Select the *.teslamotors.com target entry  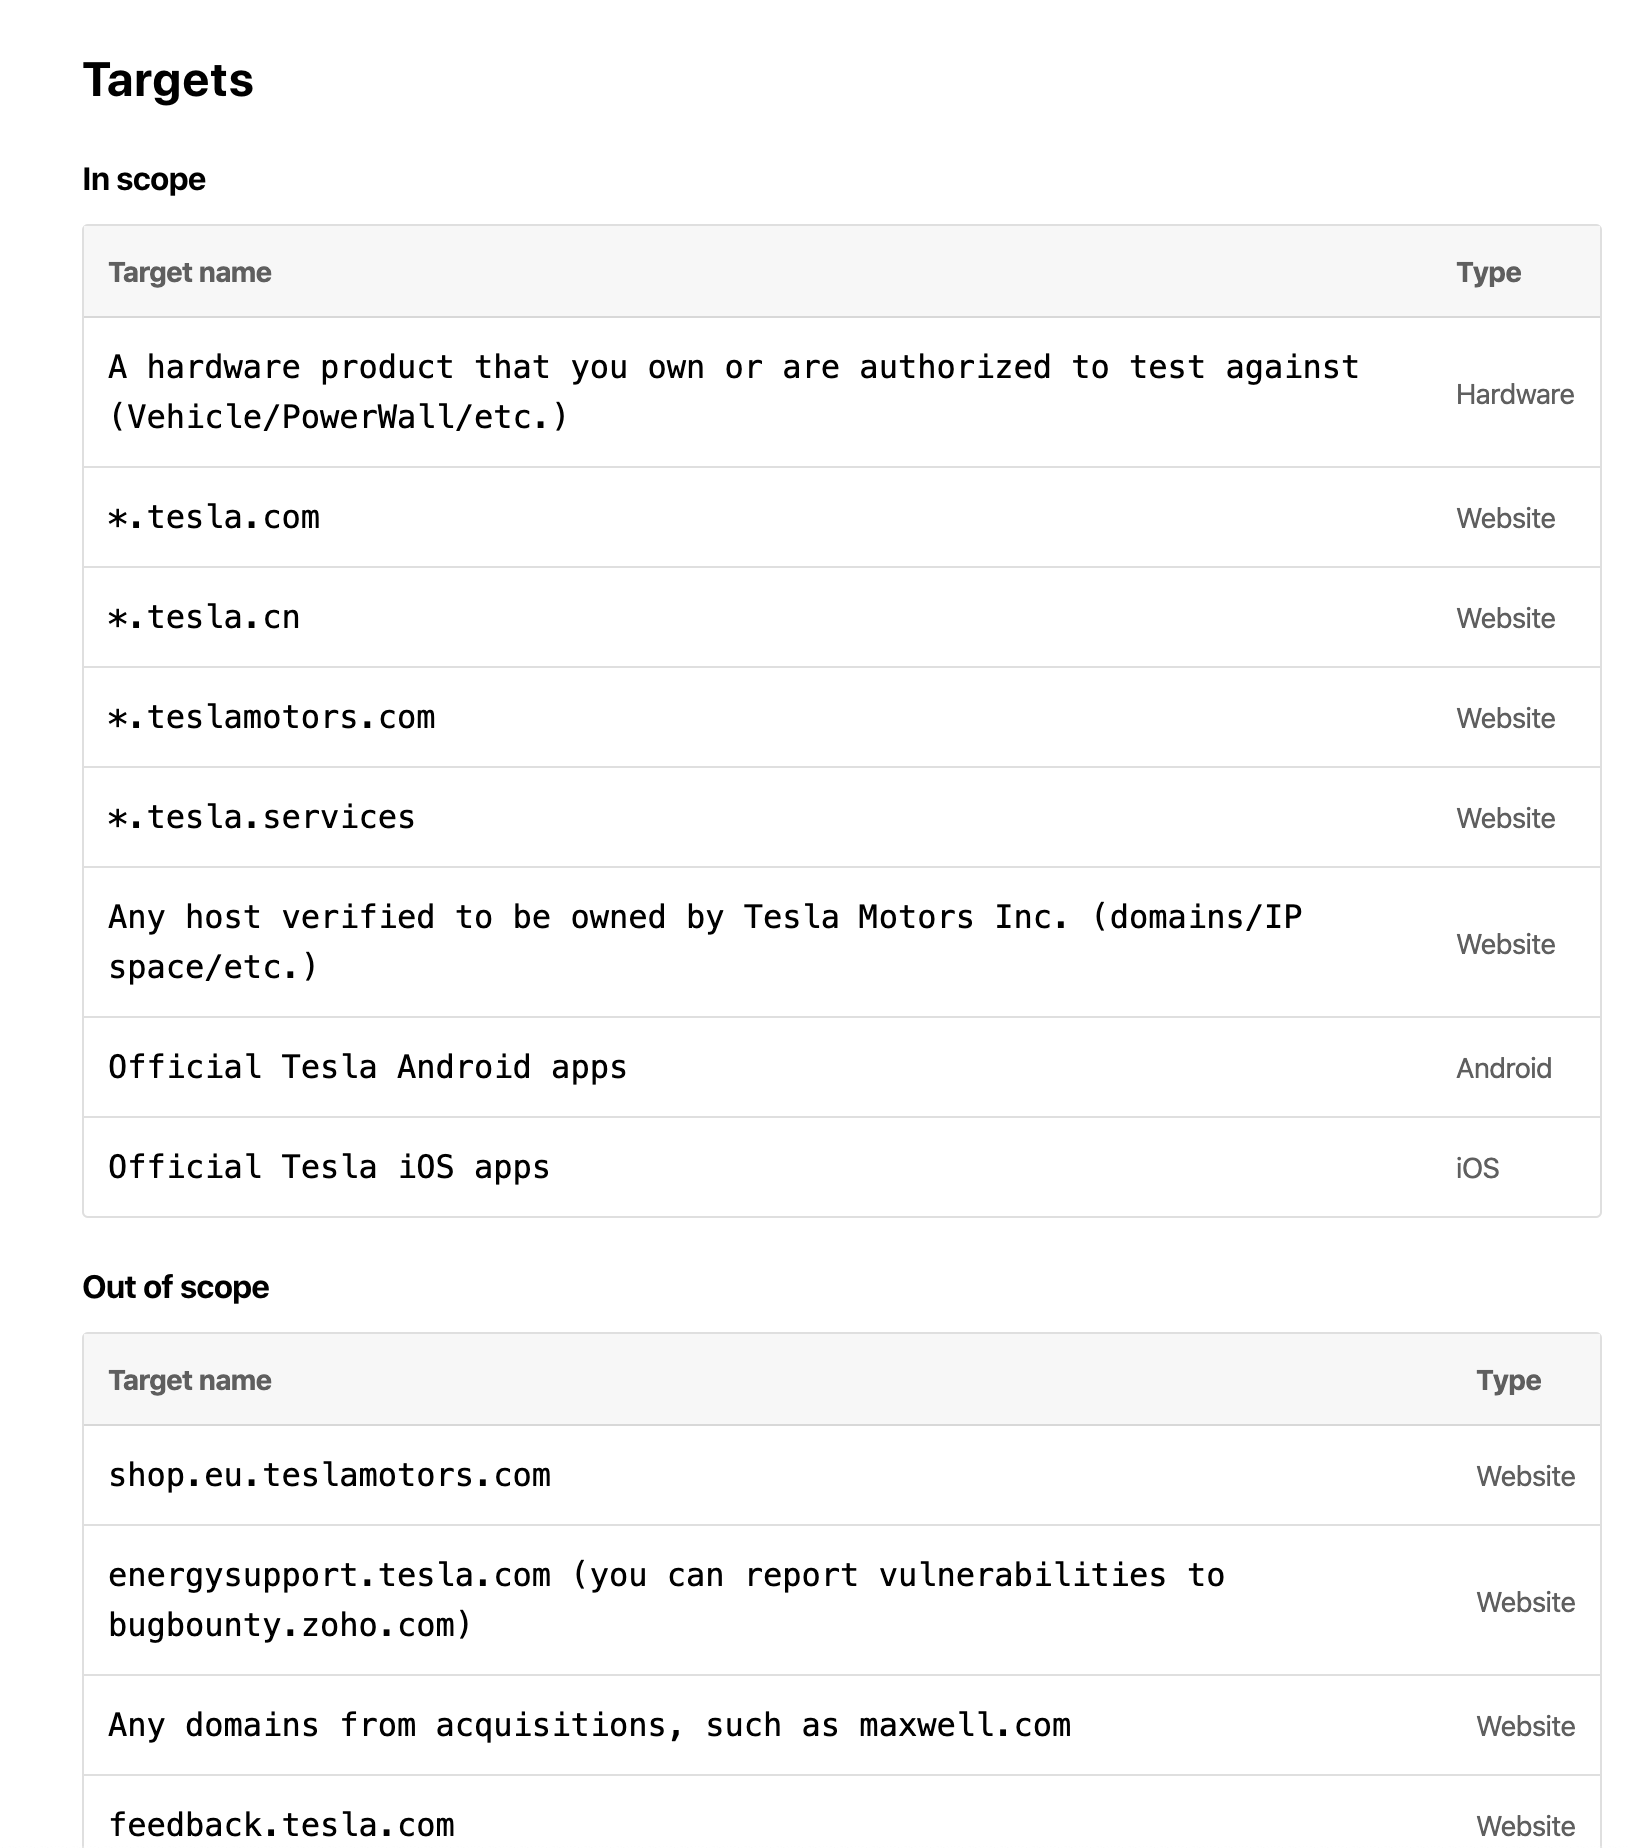pyautogui.click(x=272, y=717)
